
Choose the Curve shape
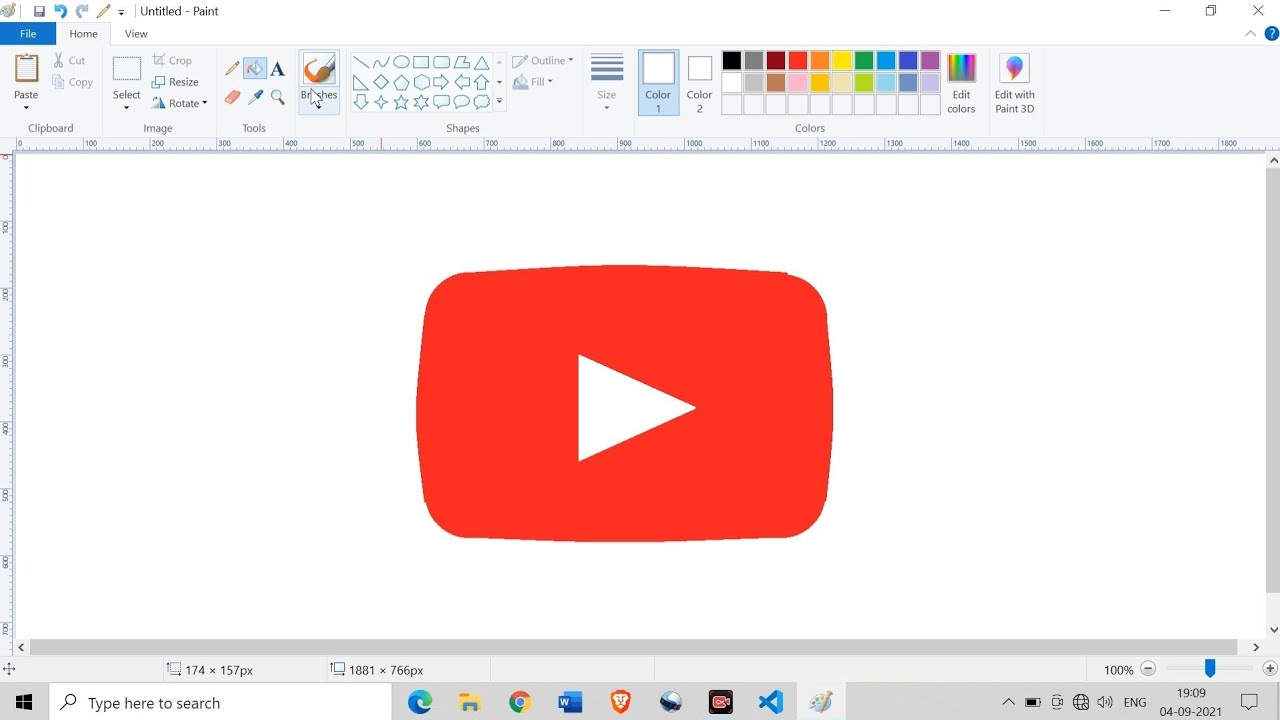381,62
